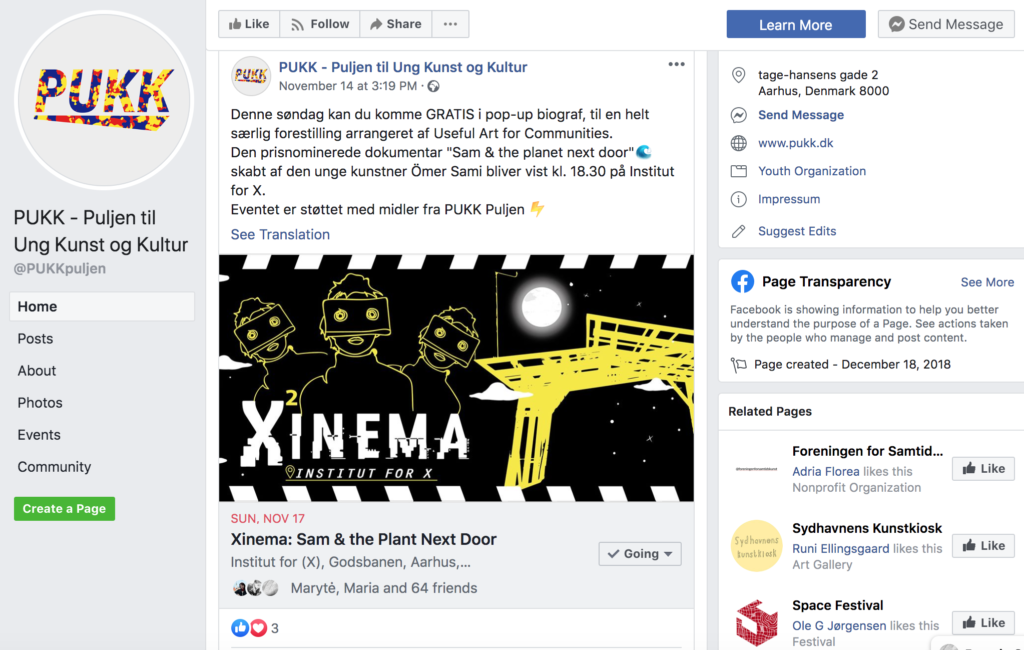
Task: Click the address tage-hansens gade 2
Action: click(818, 75)
